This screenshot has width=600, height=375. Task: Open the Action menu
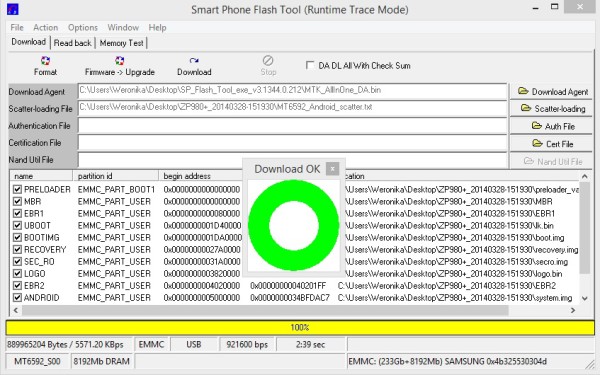click(x=46, y=28)
